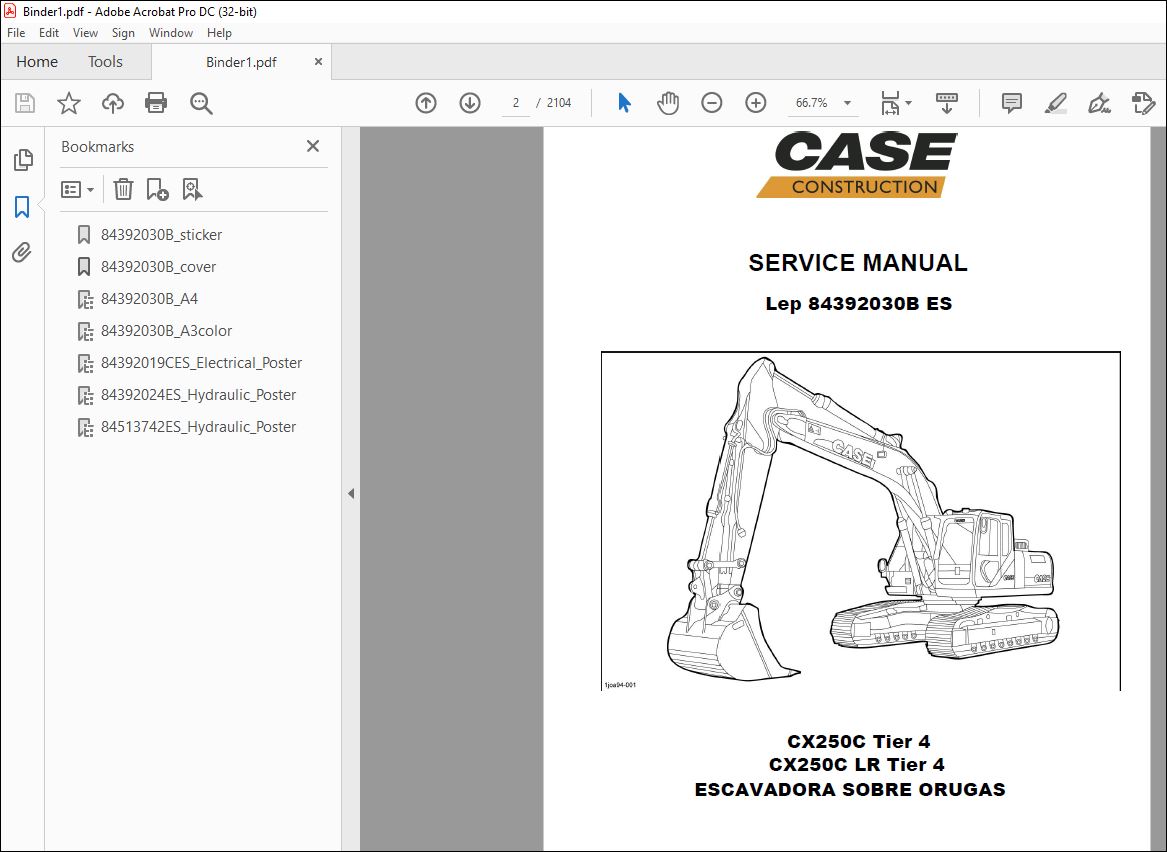
Task: Open bookmark 84392030B_sticker
Action: coord(162,234)
